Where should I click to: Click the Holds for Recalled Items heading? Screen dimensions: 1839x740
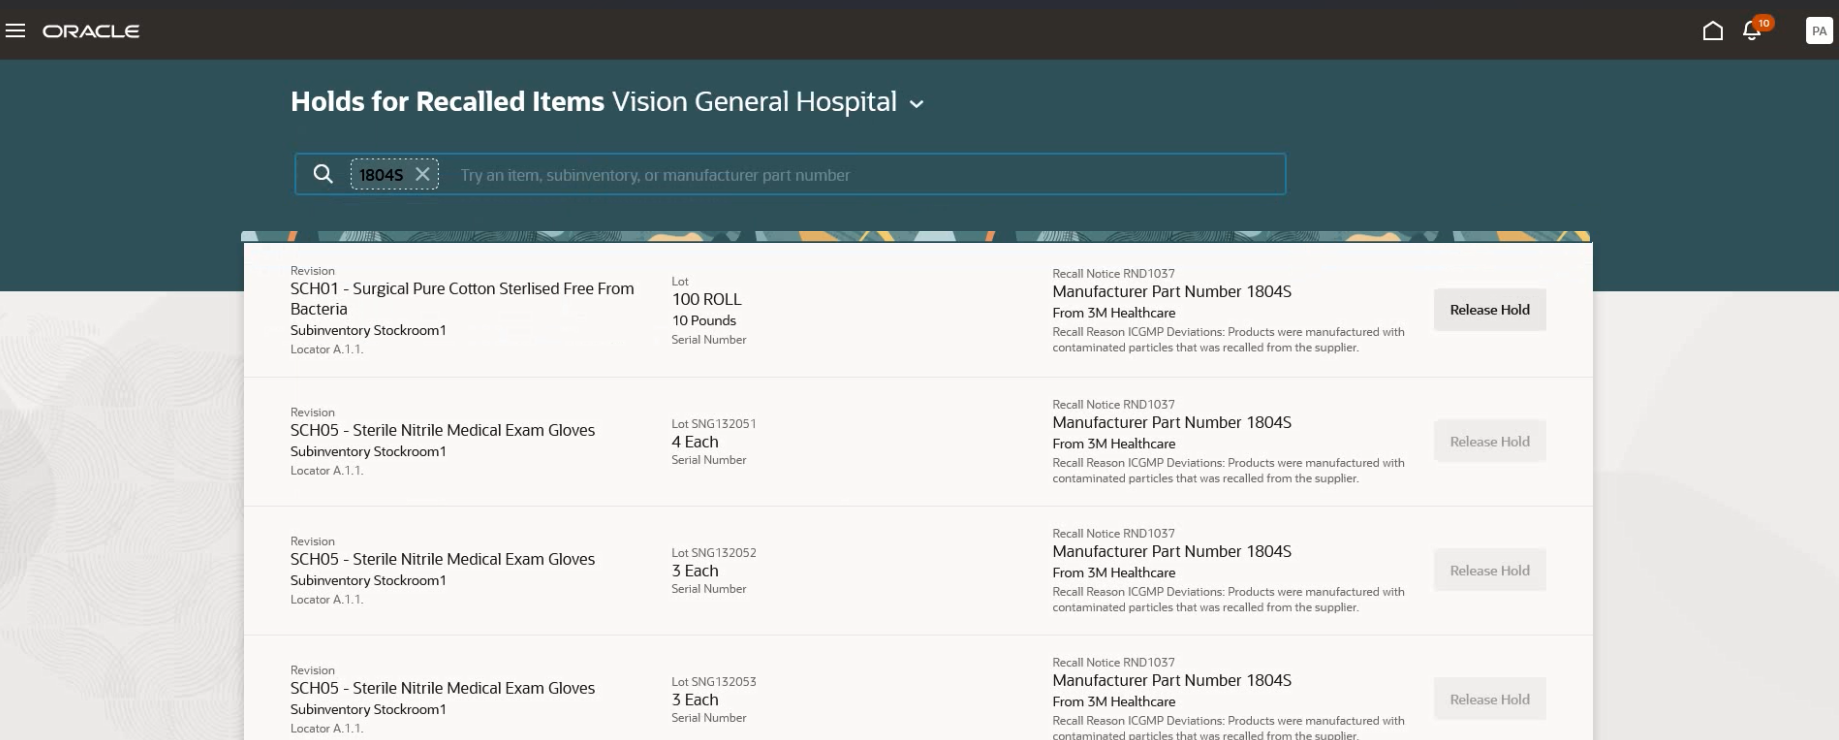(x=447, y=102)
